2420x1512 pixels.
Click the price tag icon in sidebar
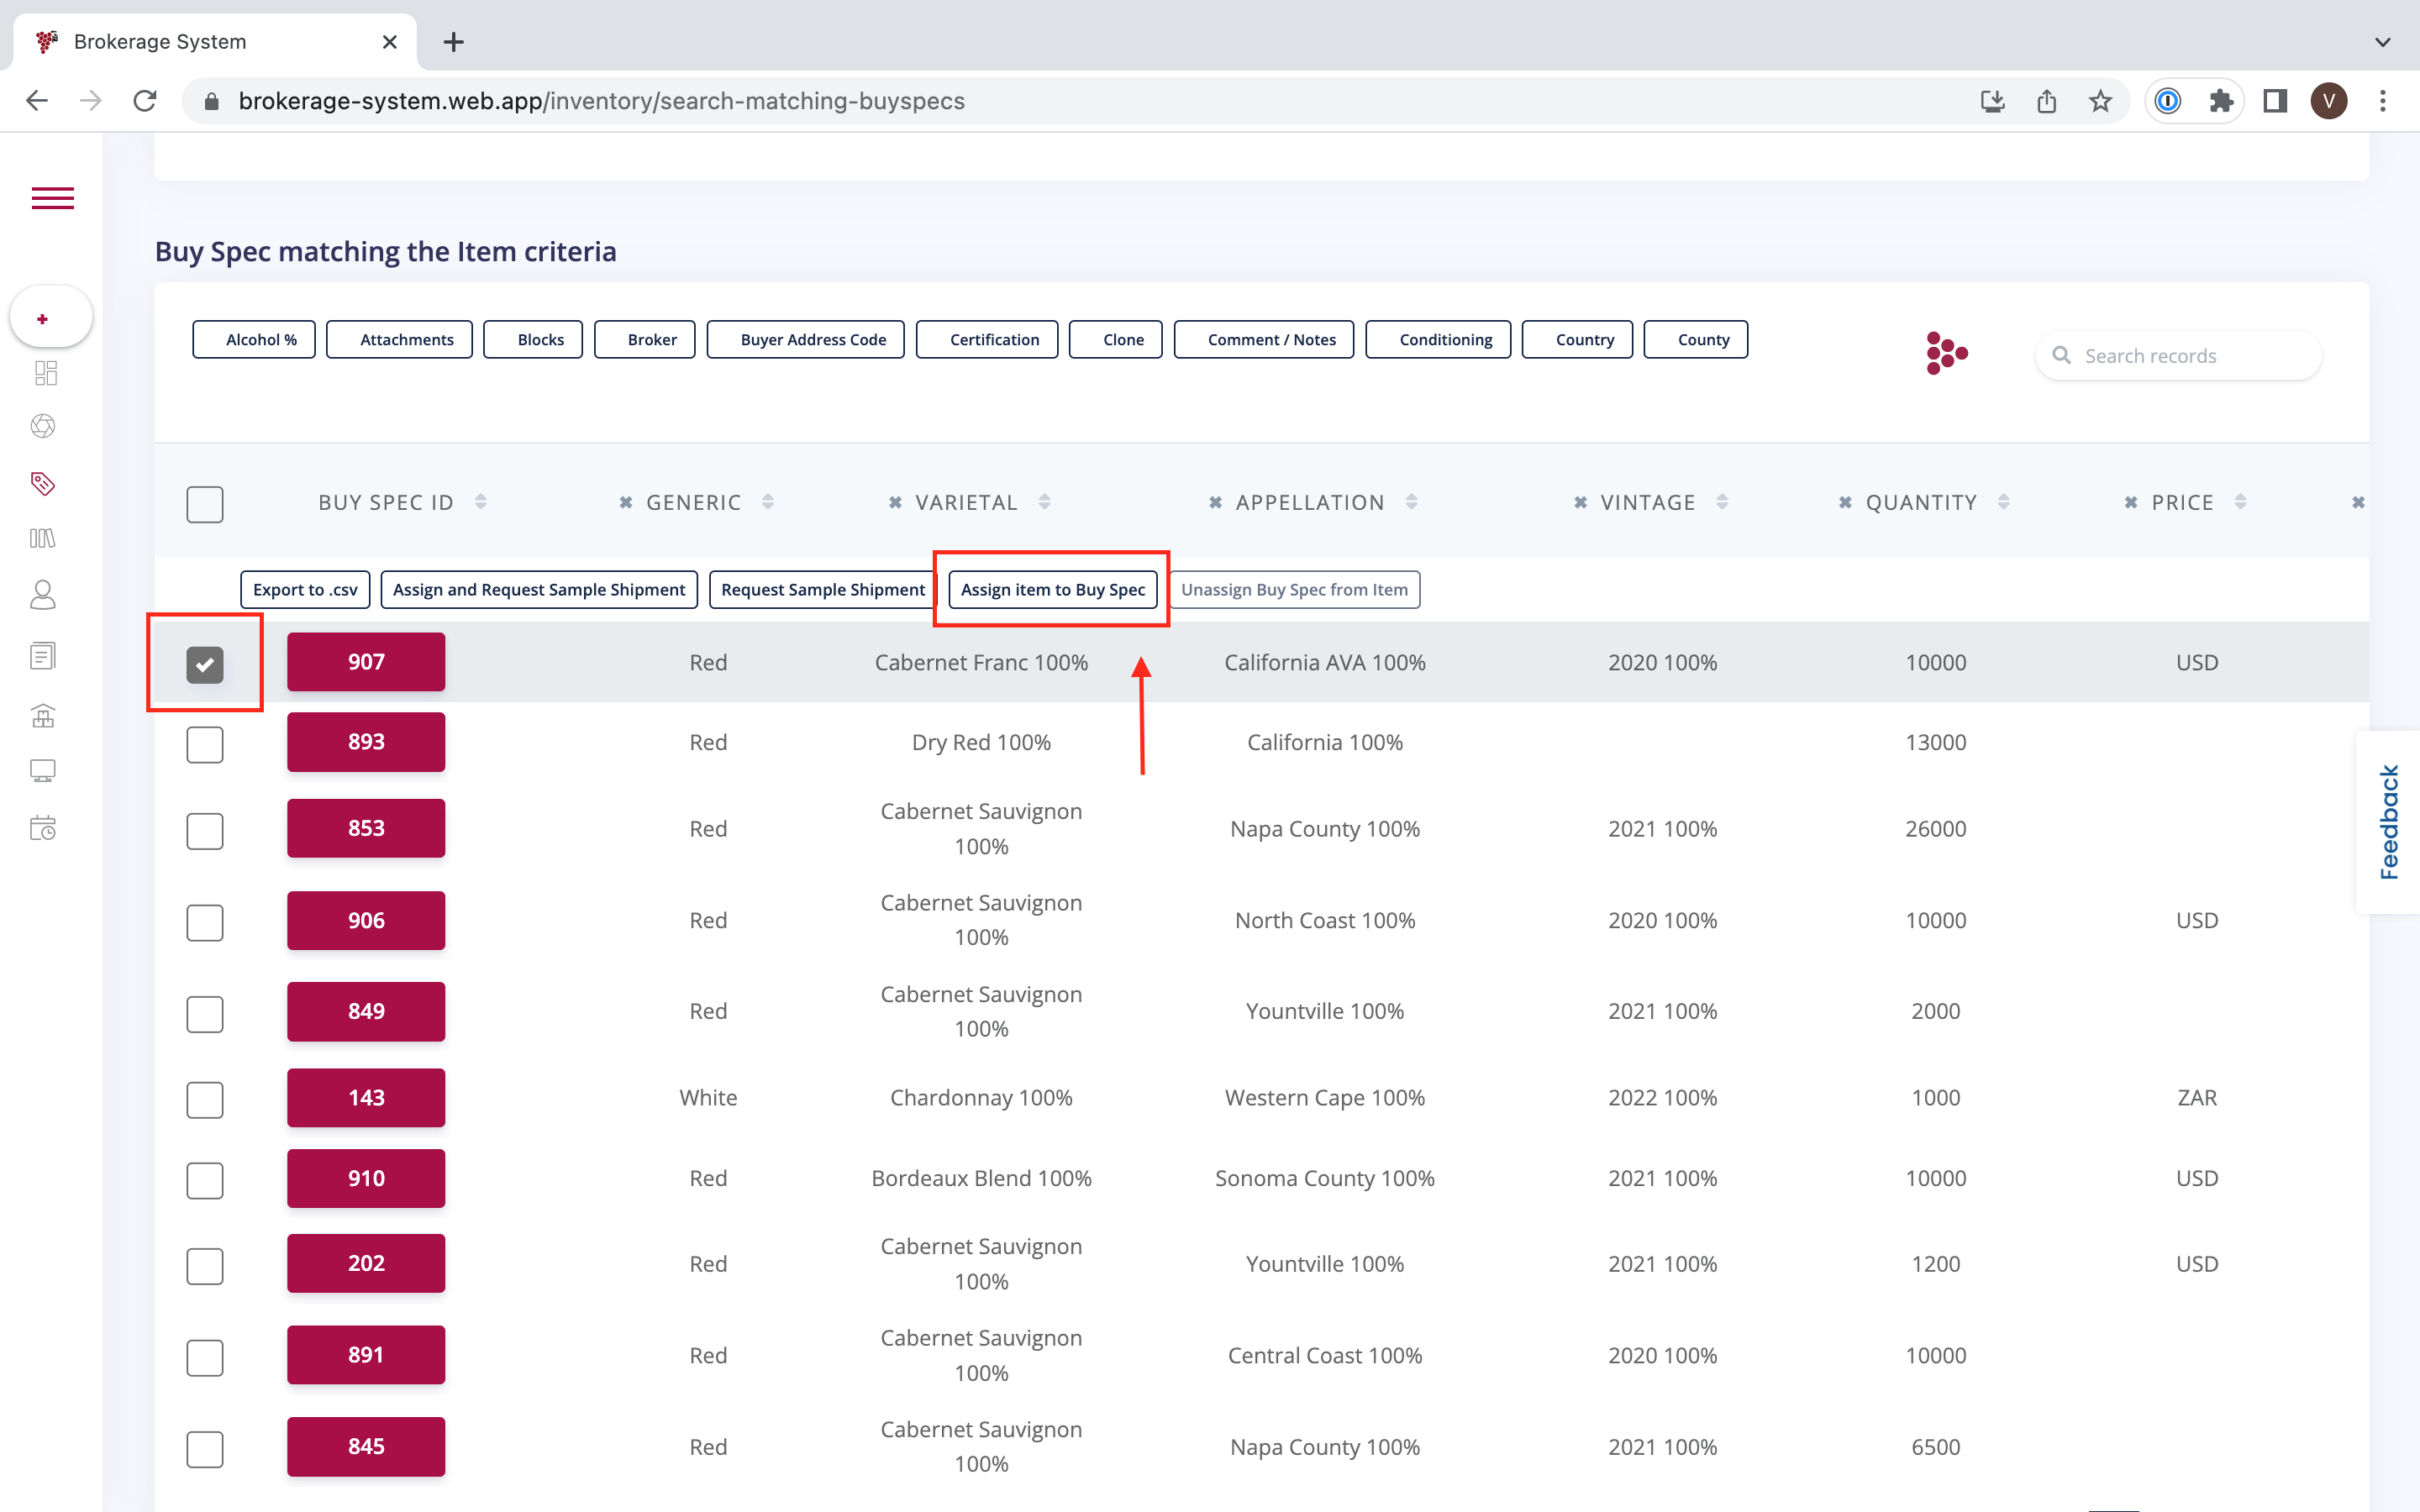[x=43, y=484]
